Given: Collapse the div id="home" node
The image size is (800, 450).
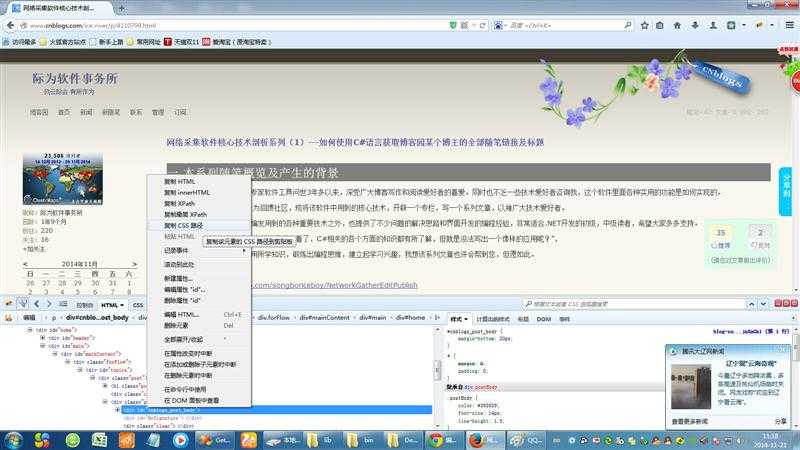Looking at the screenshot, I should 30,330.
